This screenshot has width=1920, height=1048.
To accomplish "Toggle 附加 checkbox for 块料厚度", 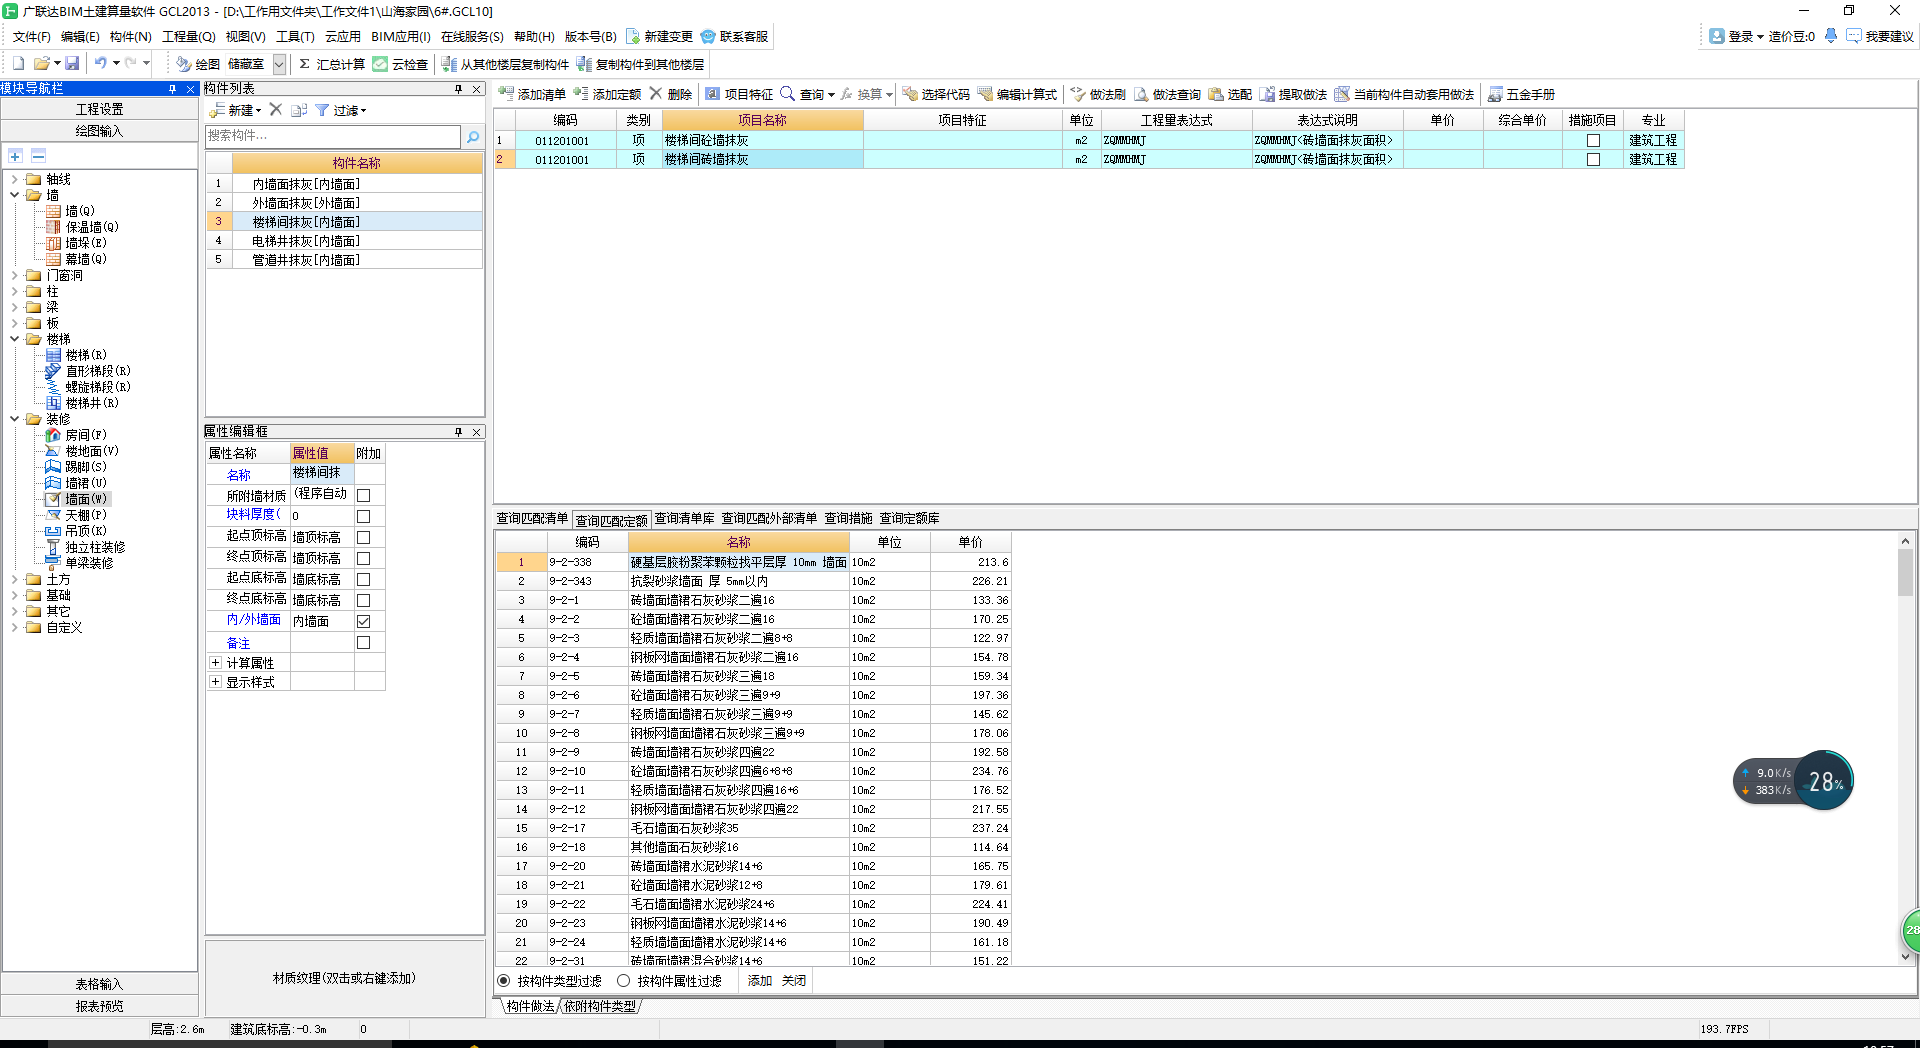I will click(x=363, y=516).
